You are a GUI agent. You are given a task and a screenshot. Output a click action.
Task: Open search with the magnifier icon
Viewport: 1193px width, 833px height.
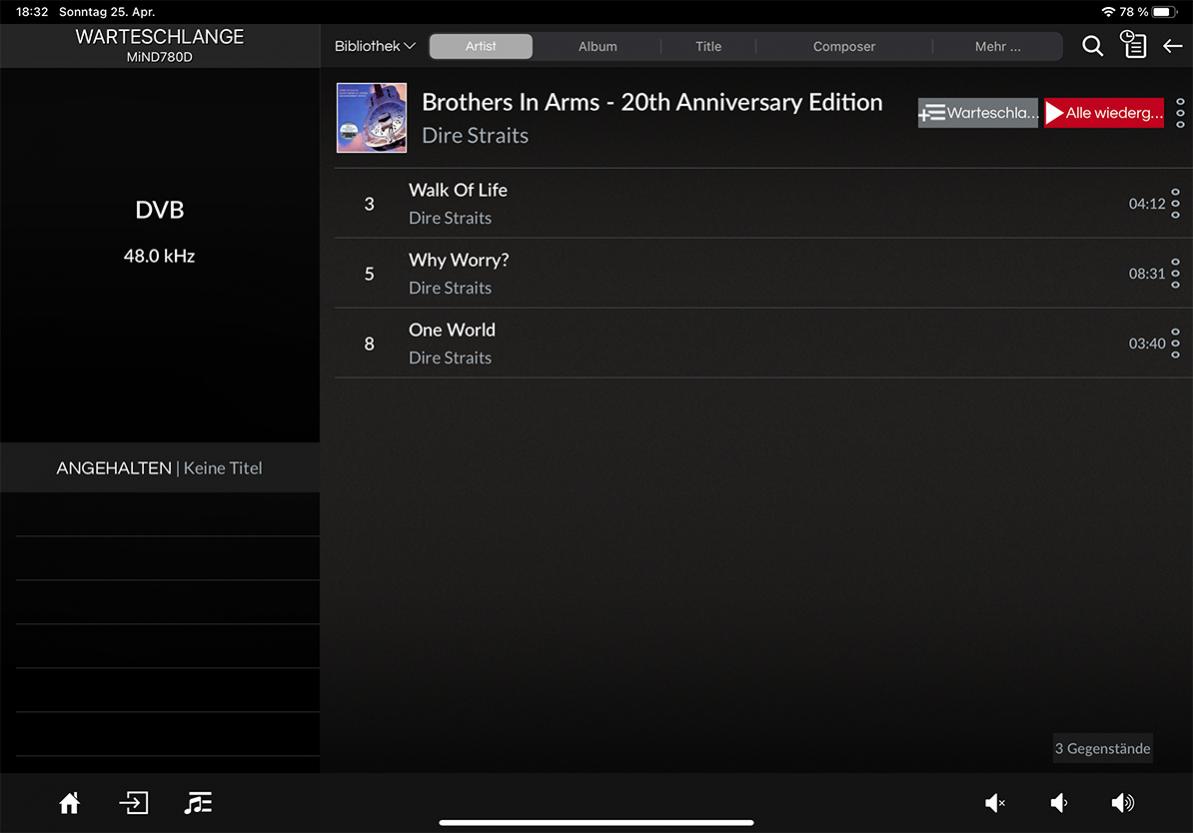coord(1093,46)
